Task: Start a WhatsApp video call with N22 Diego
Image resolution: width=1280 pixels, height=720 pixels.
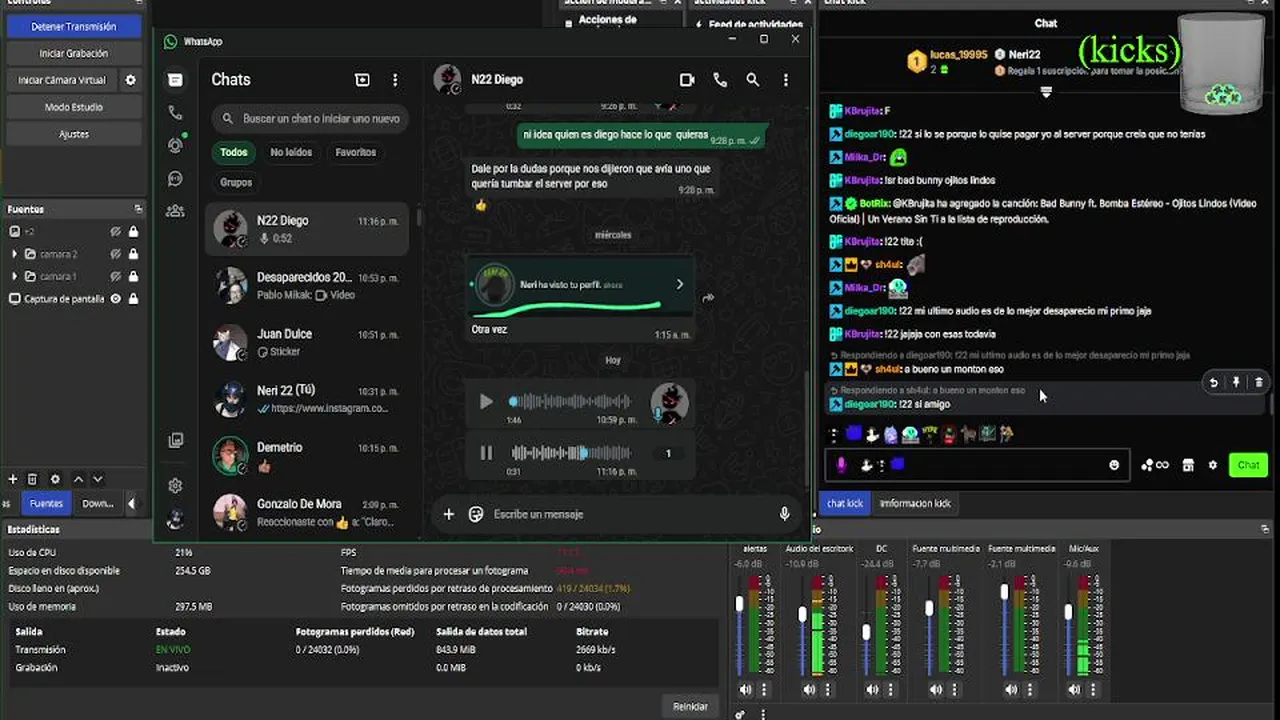Action: point(687,80)
